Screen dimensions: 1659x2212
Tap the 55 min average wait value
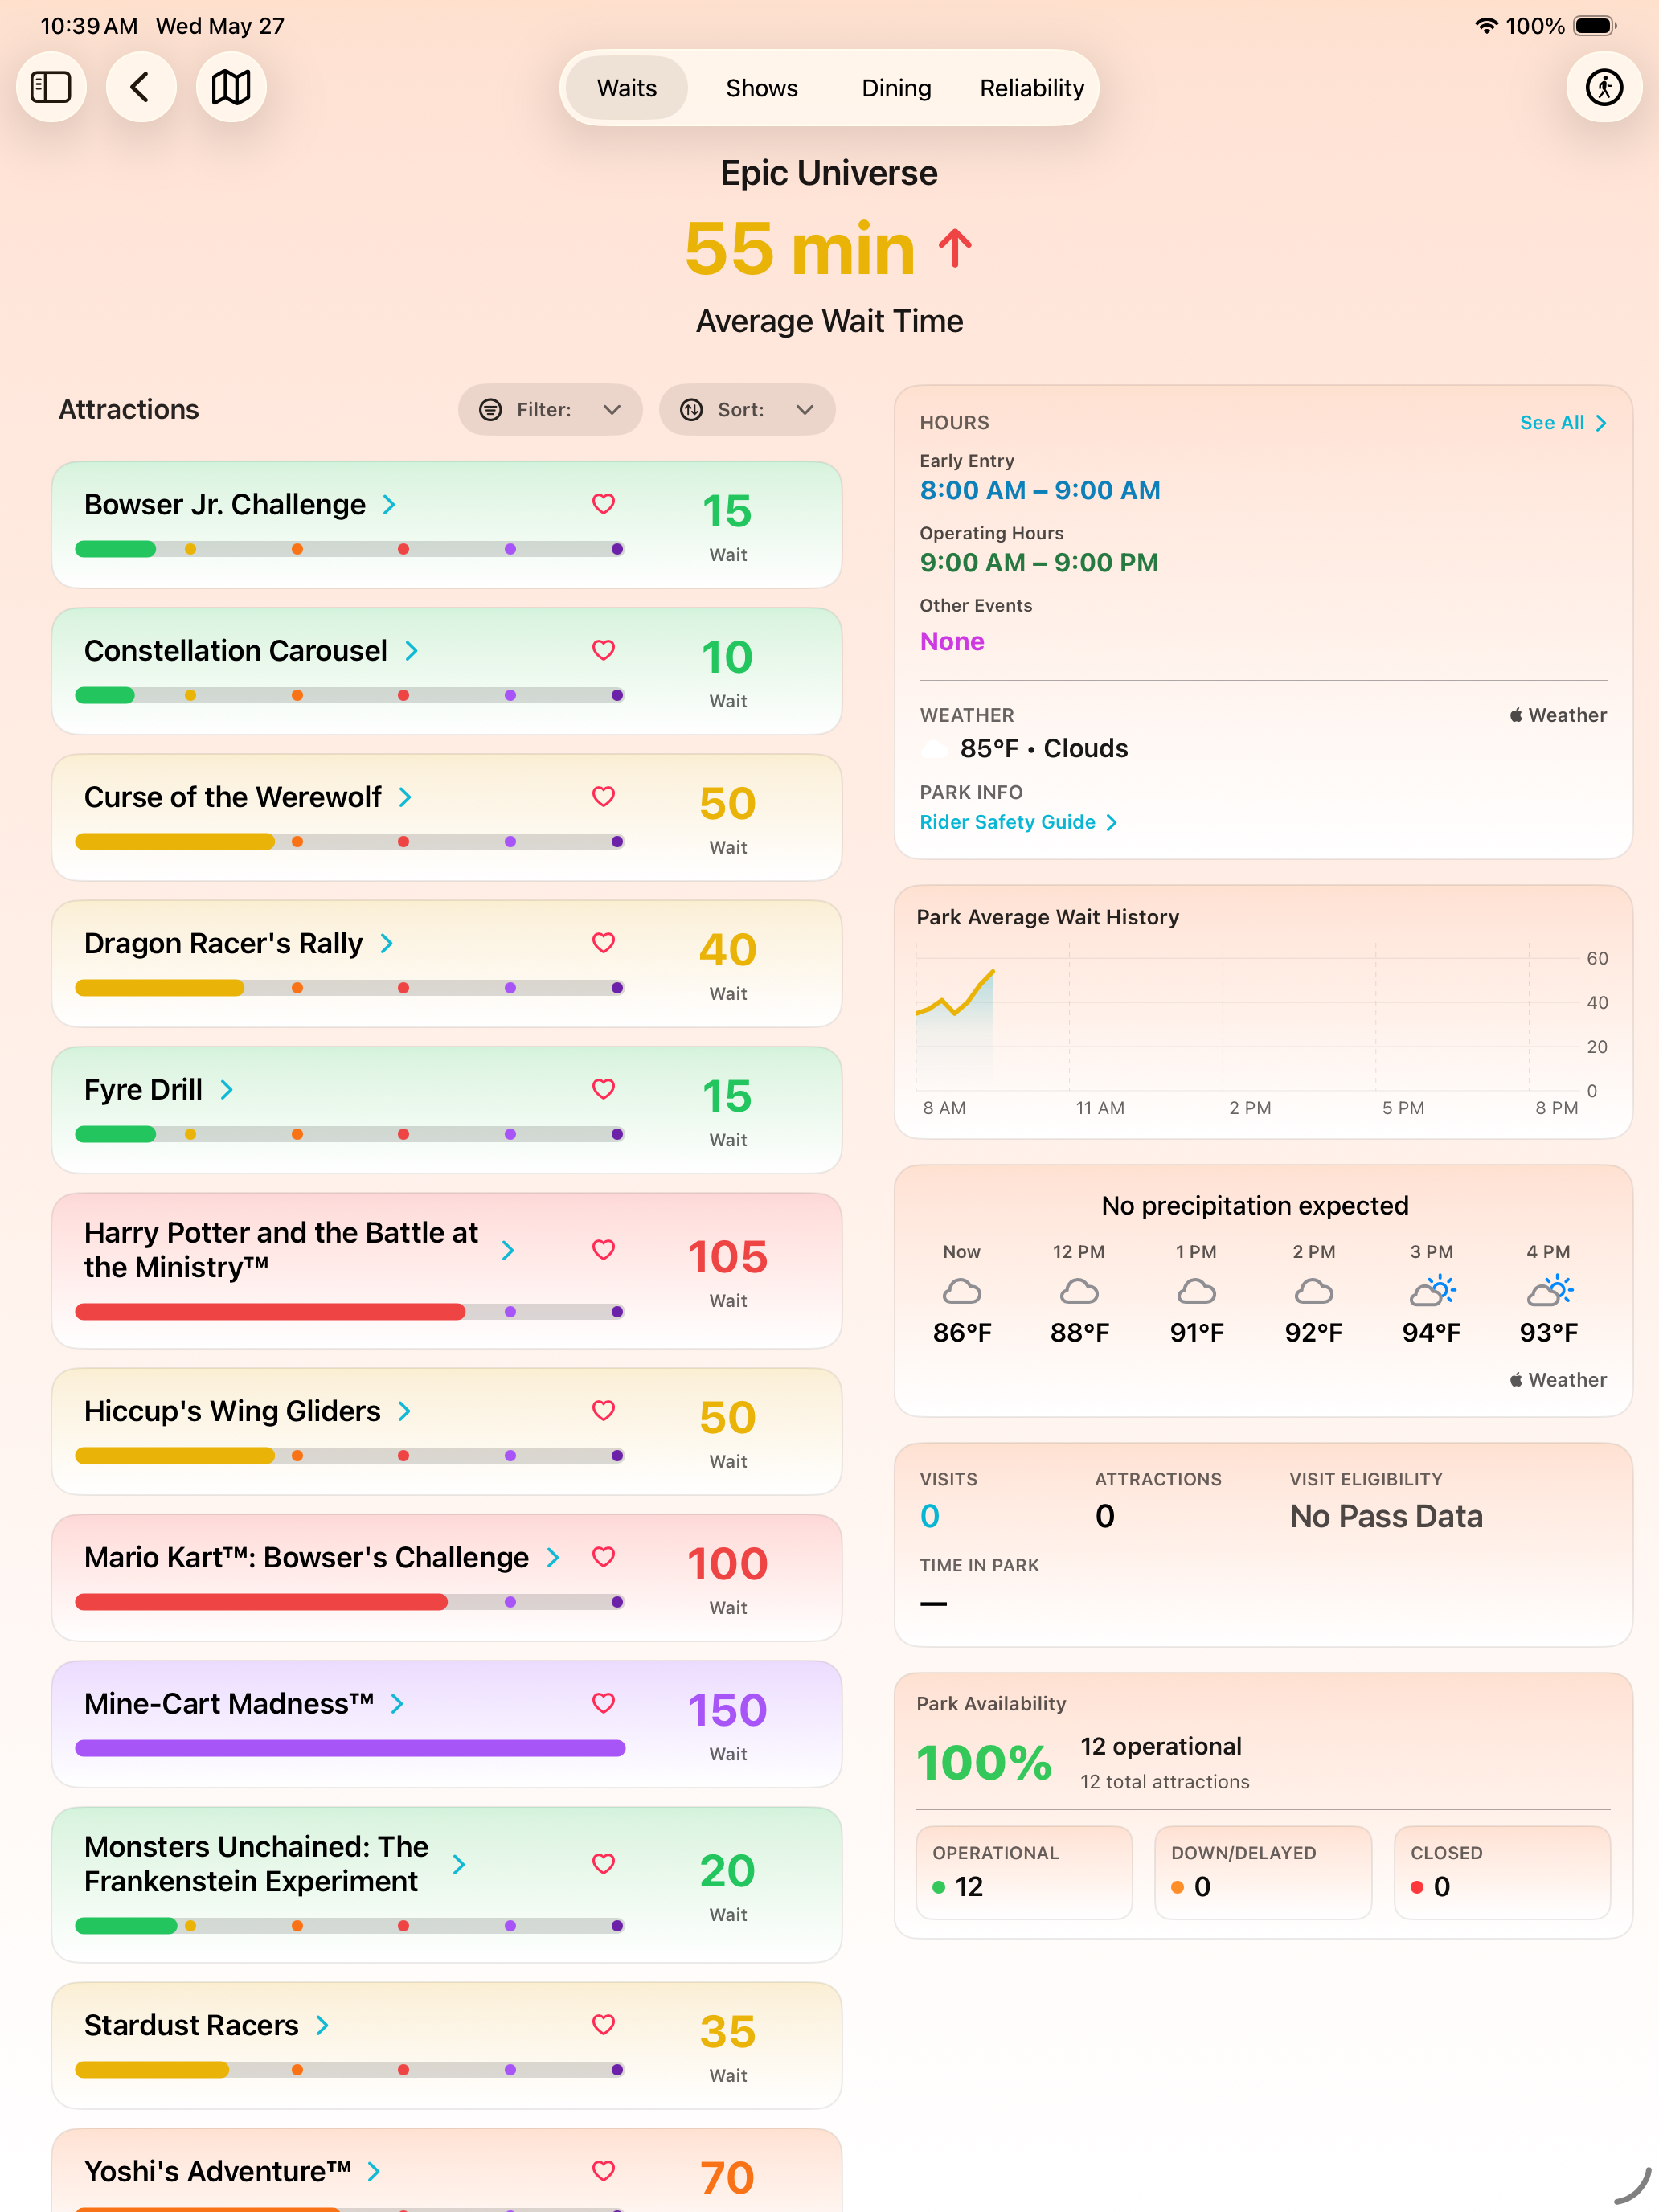click(800, 248)
